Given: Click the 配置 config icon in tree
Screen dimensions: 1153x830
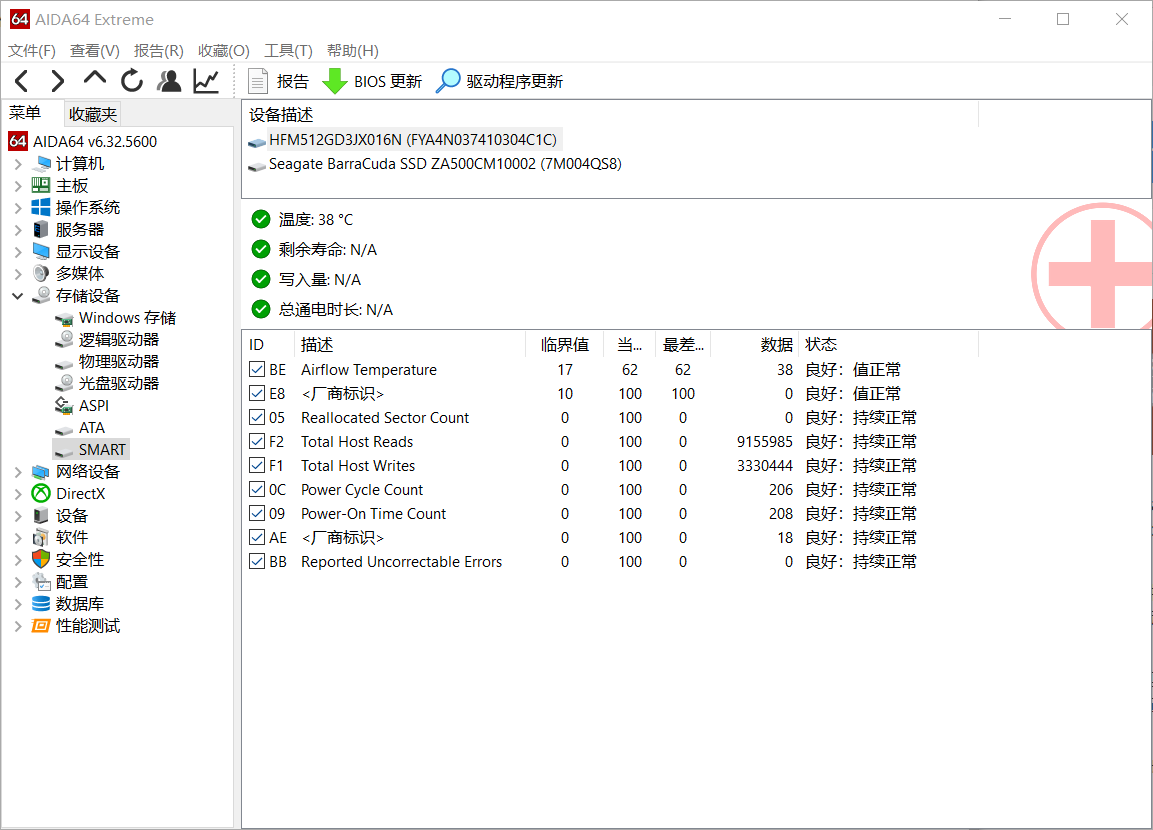Looking at the screenshot, I should coord(41,582).
